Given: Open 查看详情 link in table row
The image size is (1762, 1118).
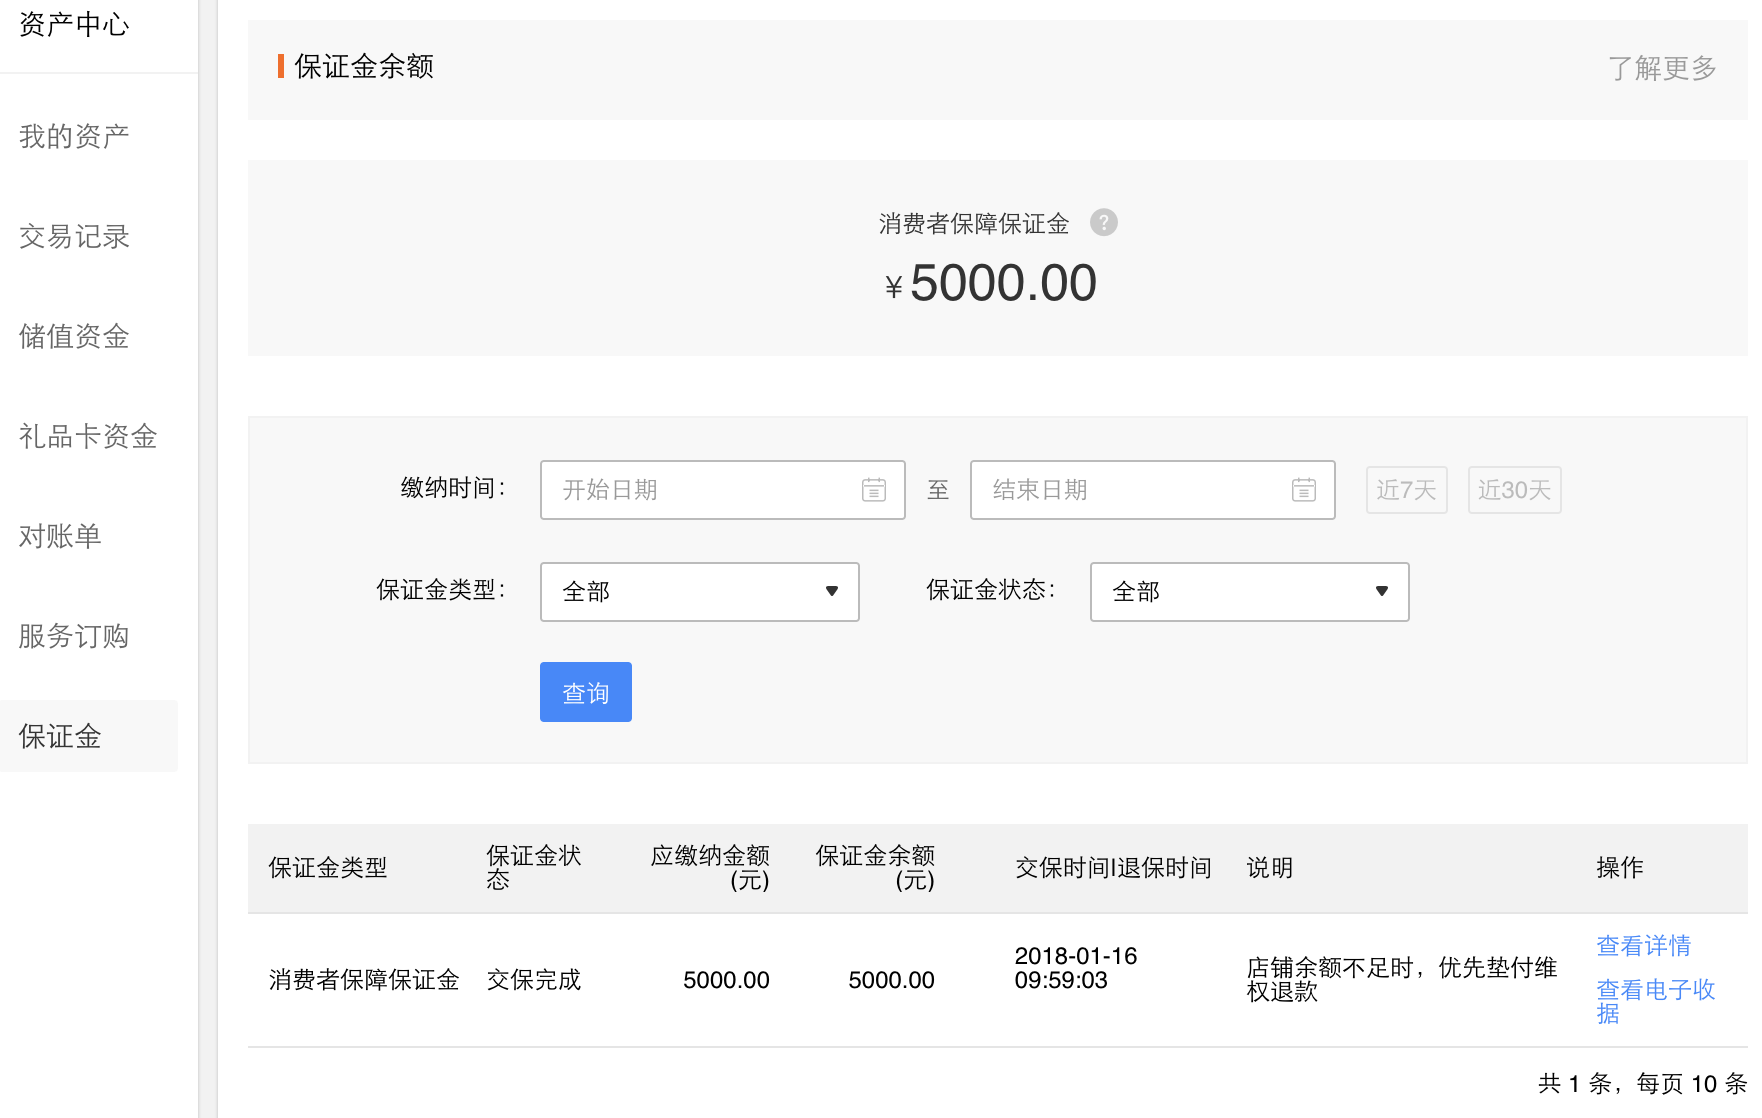Looking at the screenshot, I should [1643, 945].
